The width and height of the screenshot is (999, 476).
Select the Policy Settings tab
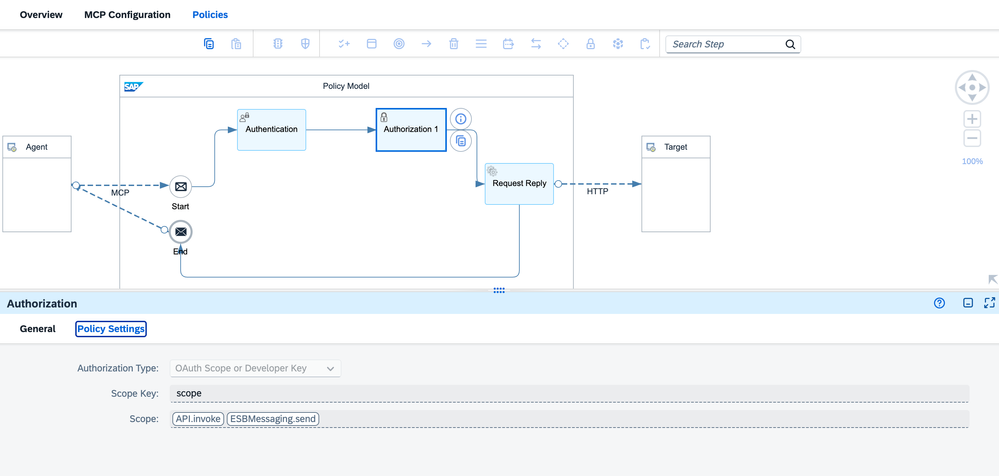pos(111,329)
